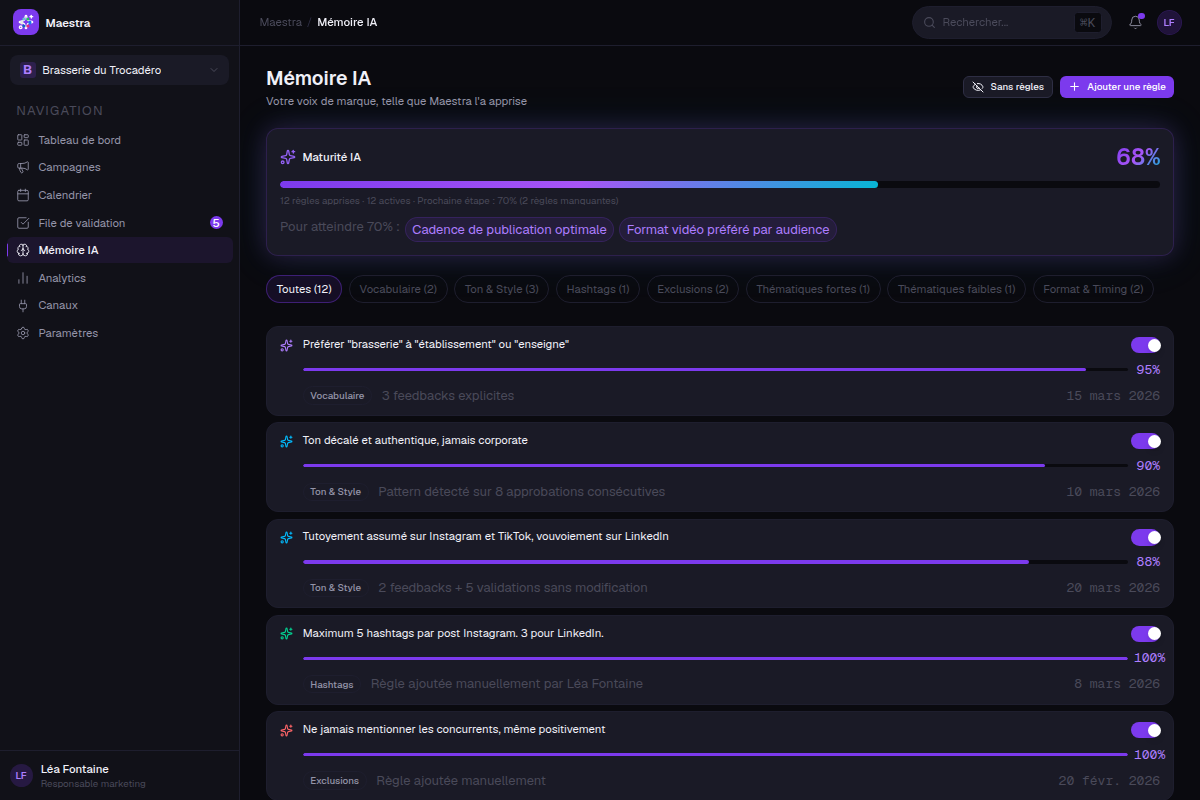1200x800 pixels.
Task: Filter by Format & Timing (2)
Action: (x=1093, y=289)
